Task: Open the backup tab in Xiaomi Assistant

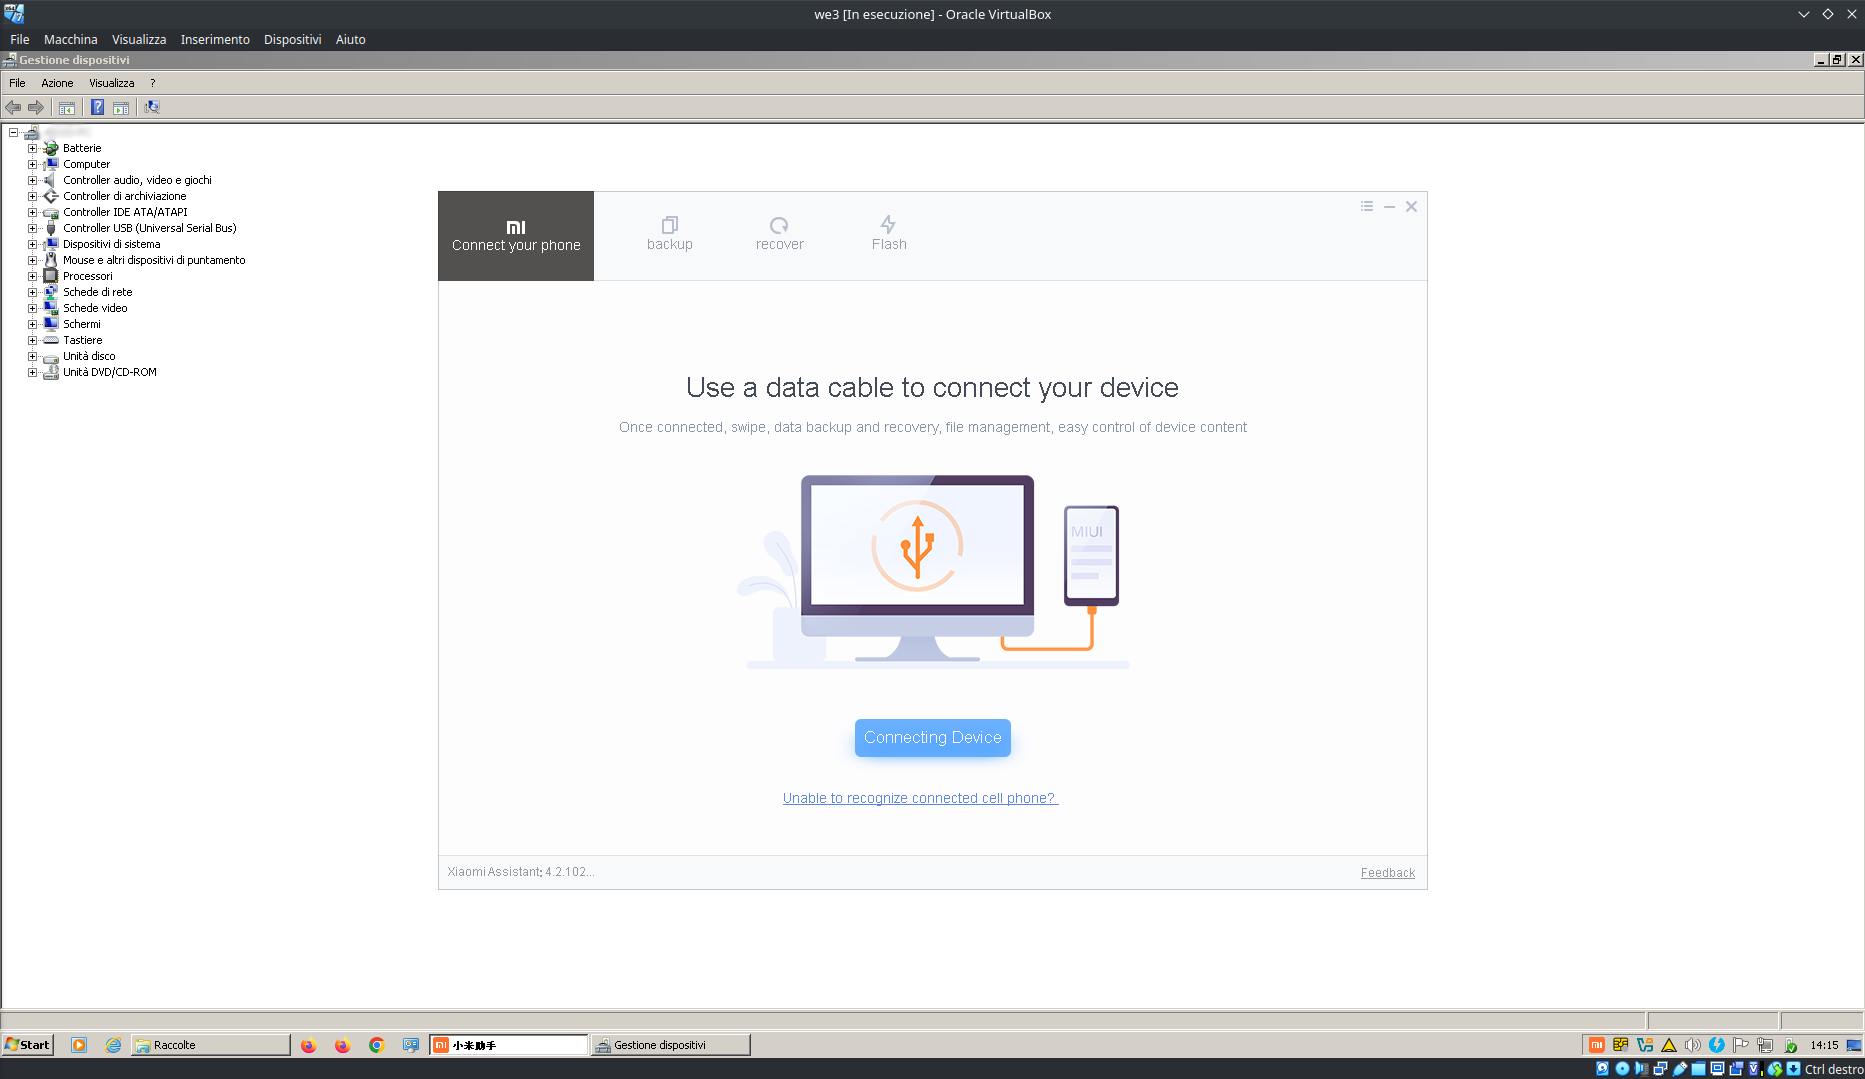Action: pos(669,234)
